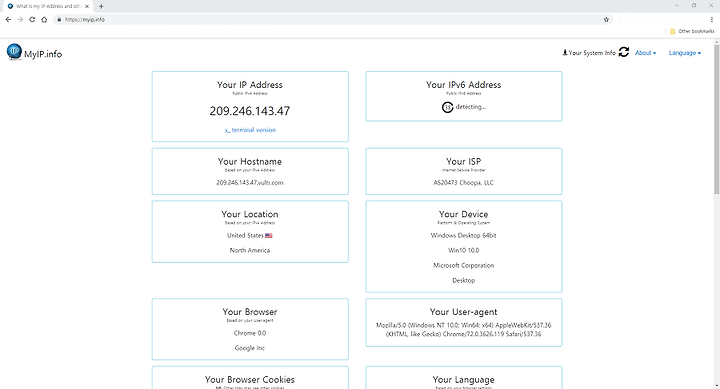Click the 'Chrome 0.0' browser text
Image resolution: width=720 pixels, height=389 pixels.
coord(250,333)
